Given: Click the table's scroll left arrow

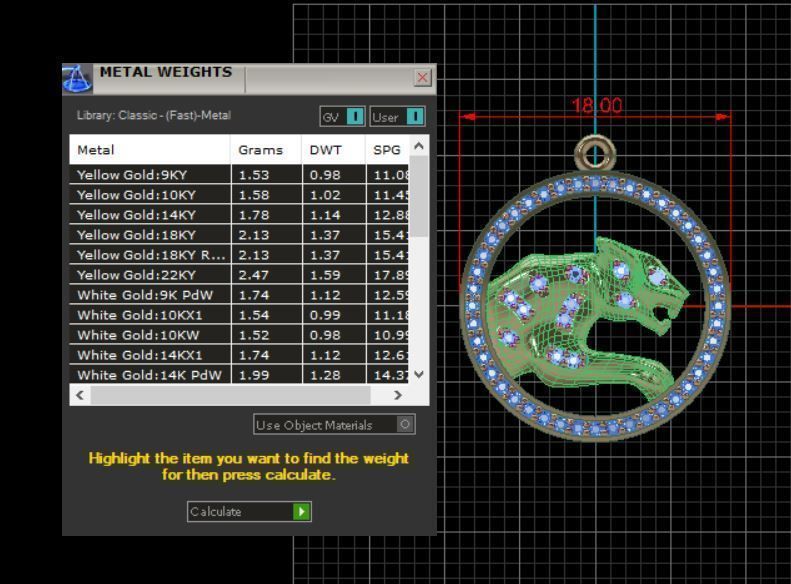Looking at the screenshot, I should (80, 395).
